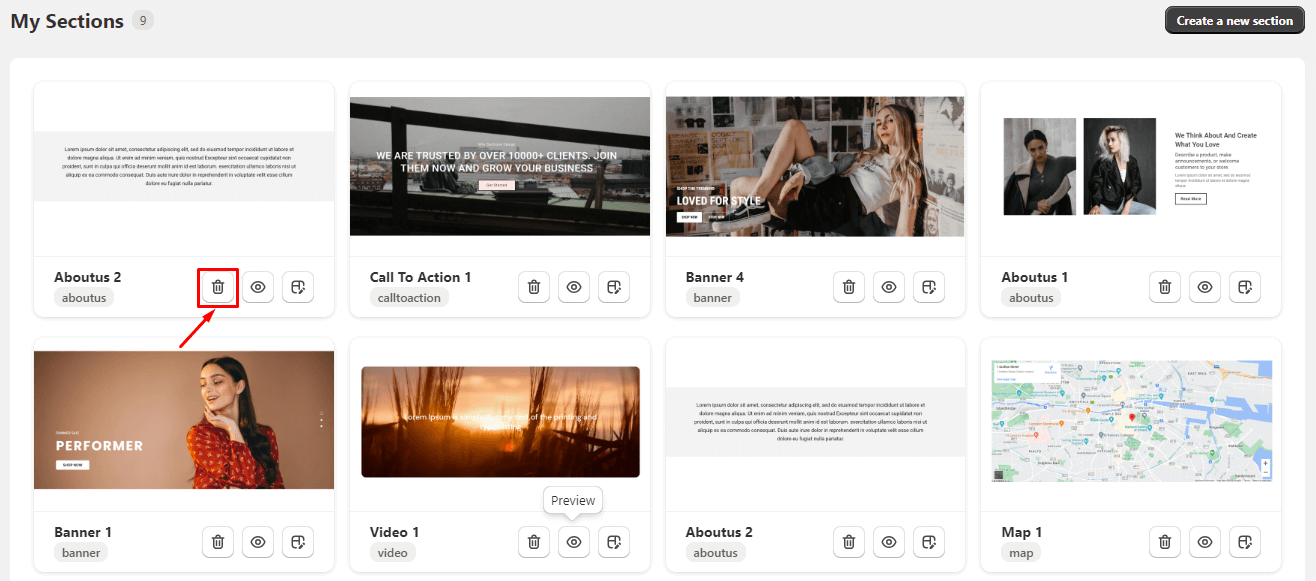Click the 'video' tag under Video 1

pyautogui.click(x=392, y=553)
